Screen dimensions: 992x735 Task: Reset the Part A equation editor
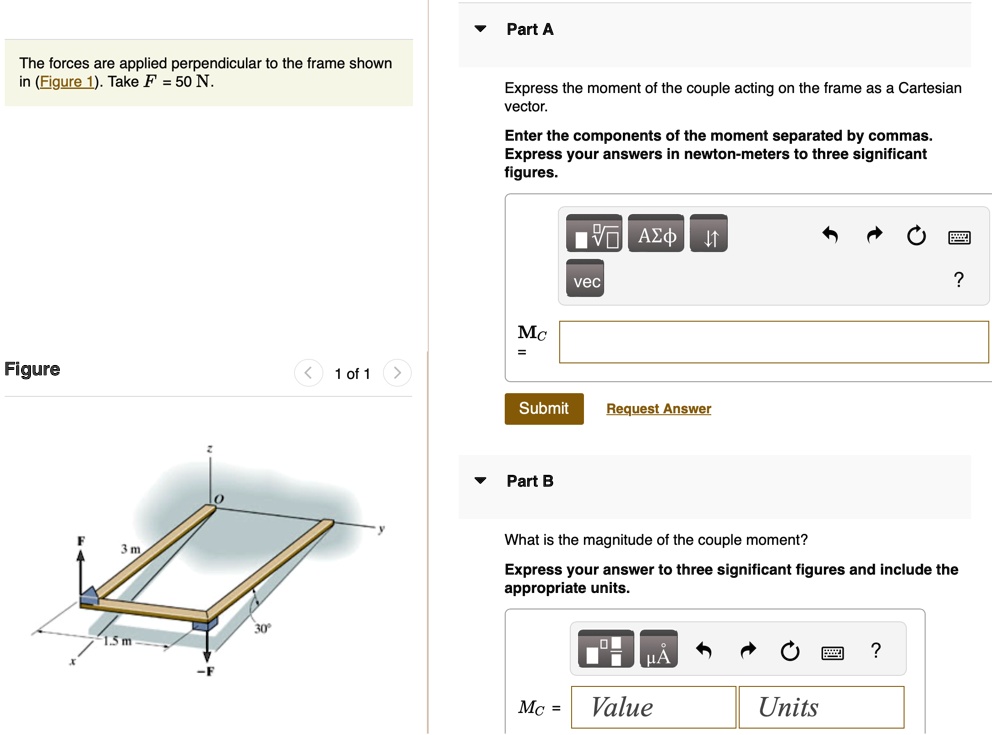click(x=916, y=234)
